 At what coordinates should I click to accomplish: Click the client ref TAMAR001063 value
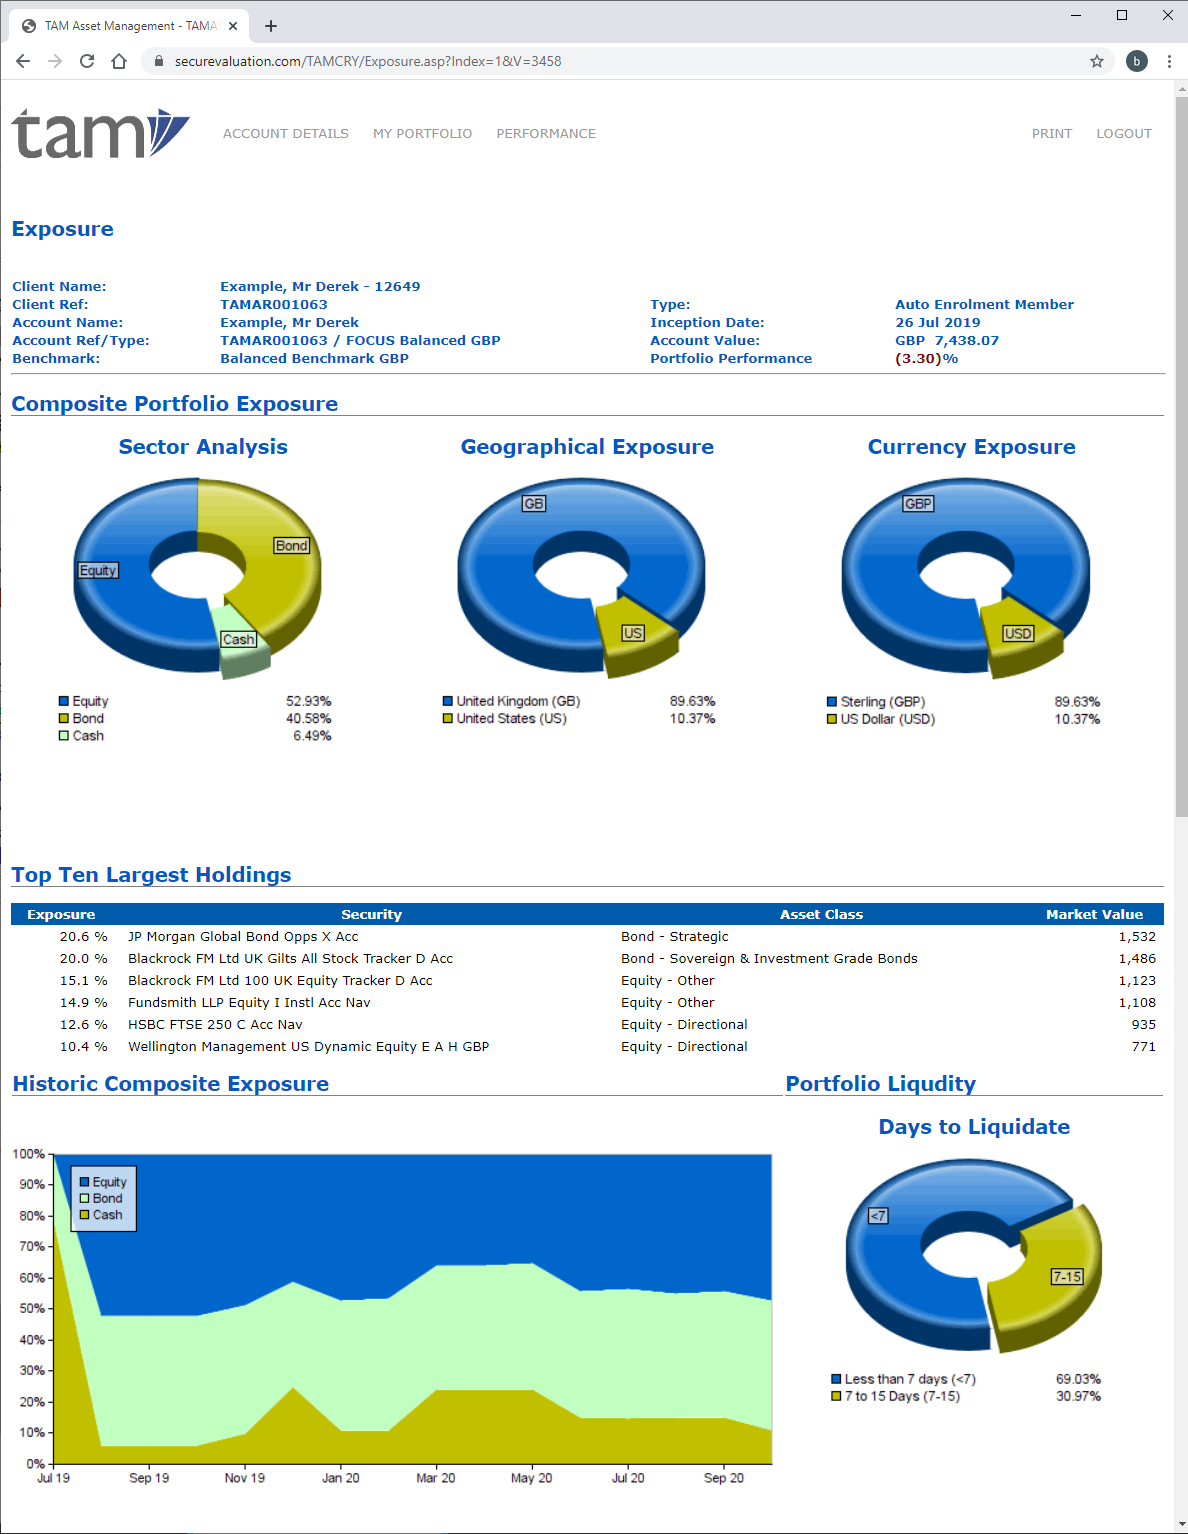point(274,305)
